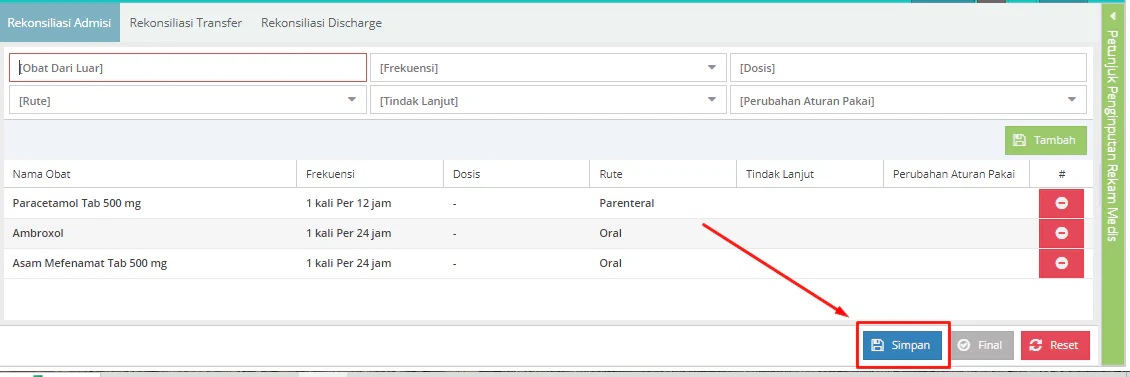Remove the Asam Mefenamat Tab 500 mg row
This screenshot has height=377, width=1130.
point(1061,263)
